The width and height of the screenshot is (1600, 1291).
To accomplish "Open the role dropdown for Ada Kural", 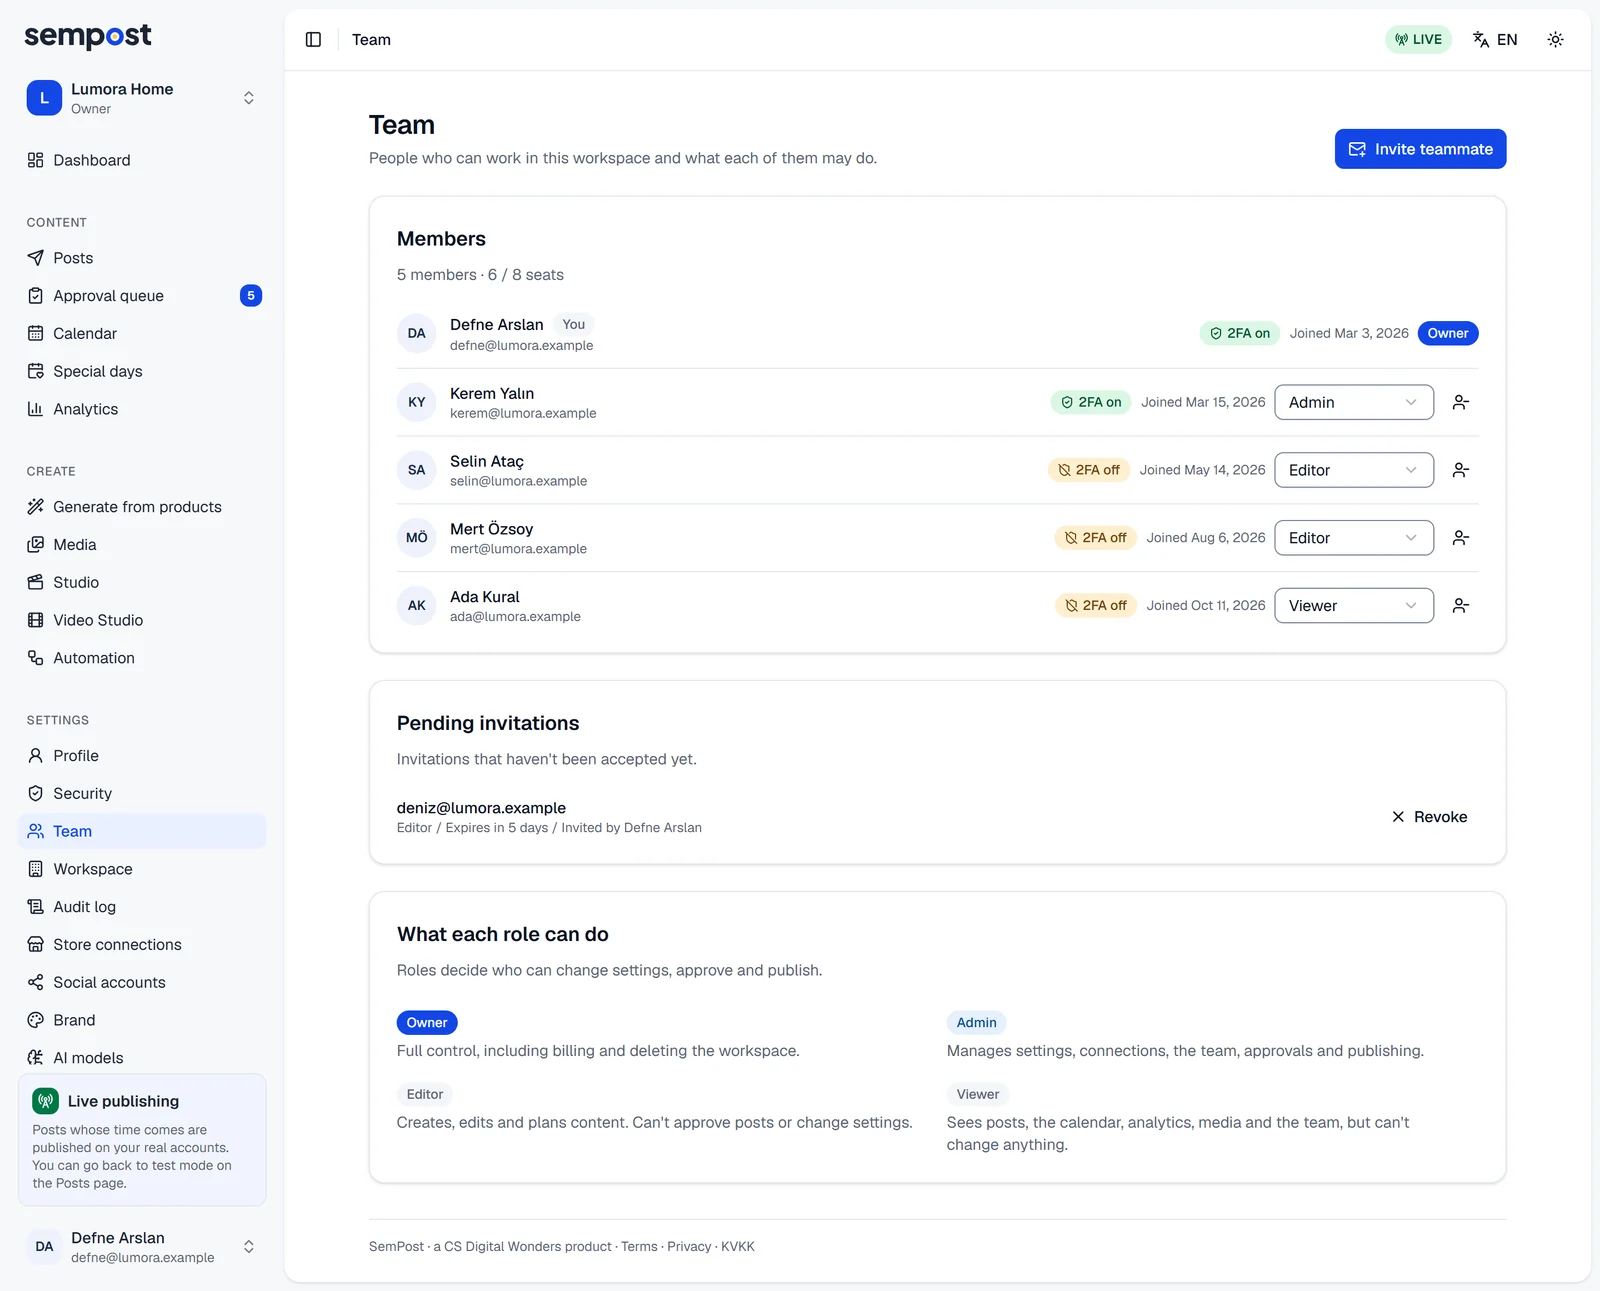I will coord(1354,606).
